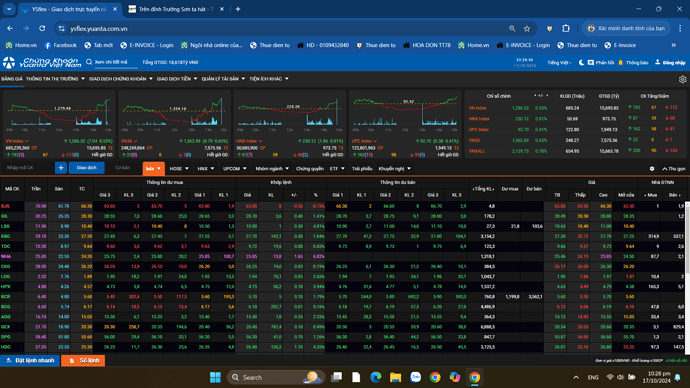Close the Trên đỉnh Trường Sơn tab
Image resolution: width=690 pixels, height=388 pixels.
coord(222,9)
